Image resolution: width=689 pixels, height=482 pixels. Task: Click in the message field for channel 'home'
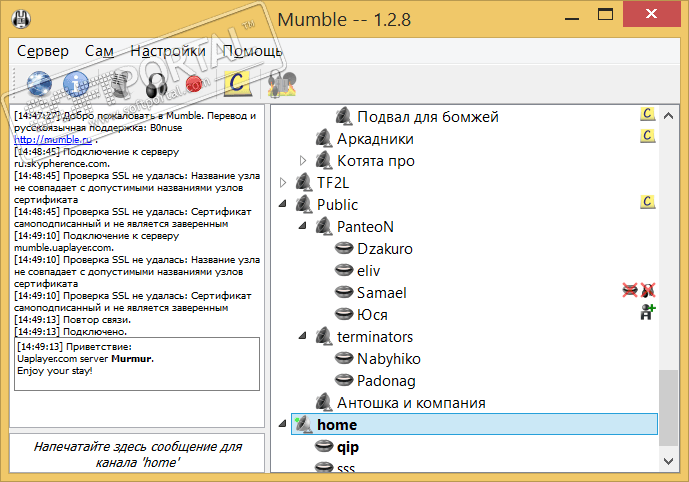[137, 453]
